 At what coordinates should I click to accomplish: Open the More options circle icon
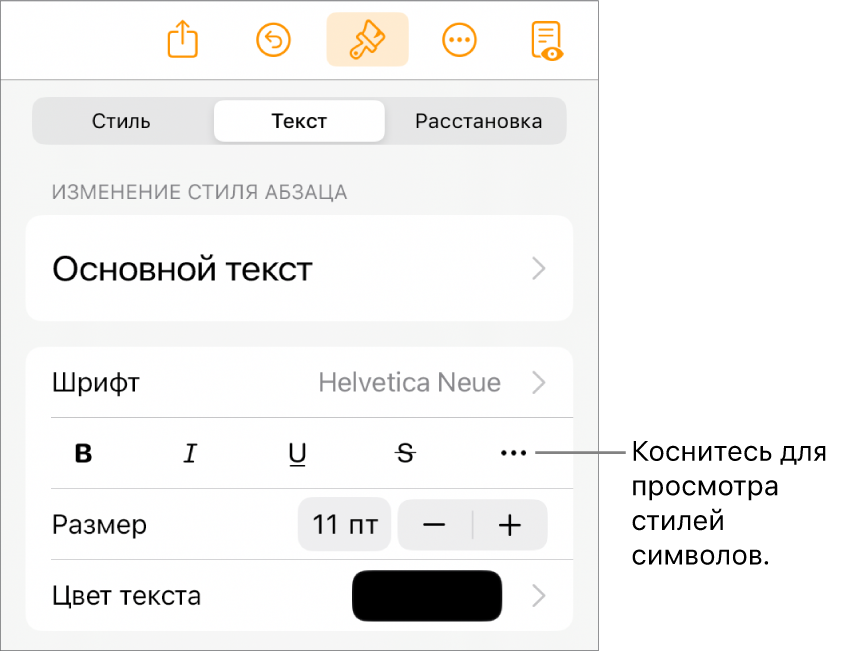460,40
